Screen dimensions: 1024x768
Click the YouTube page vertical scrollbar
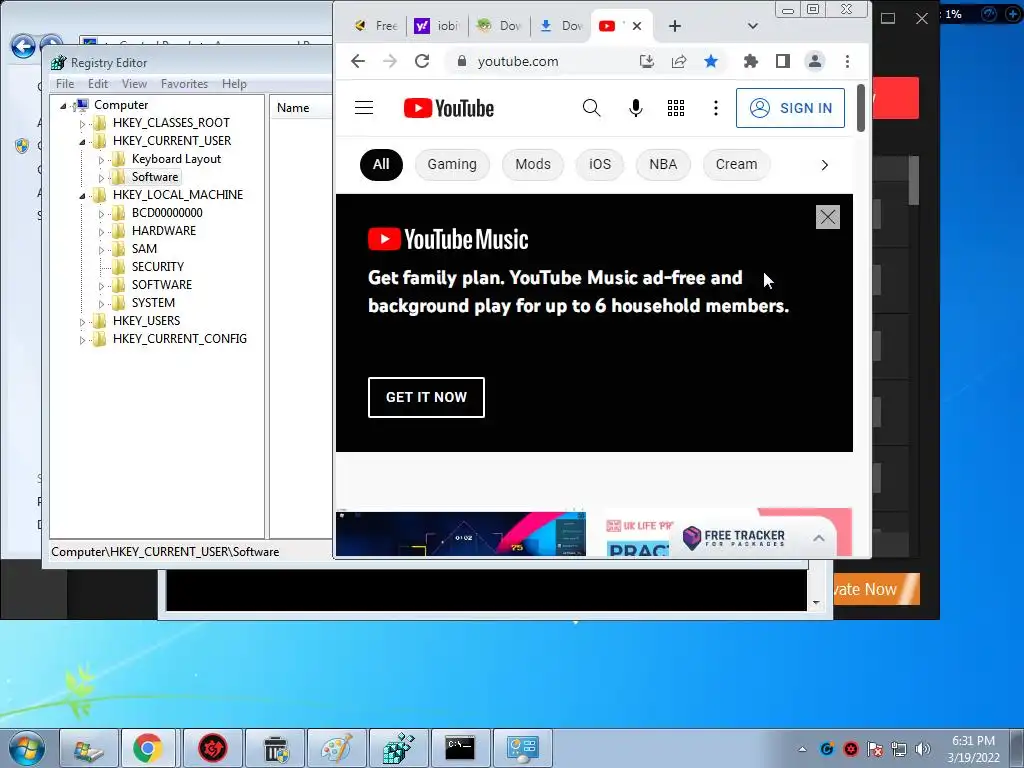(861, 108)
